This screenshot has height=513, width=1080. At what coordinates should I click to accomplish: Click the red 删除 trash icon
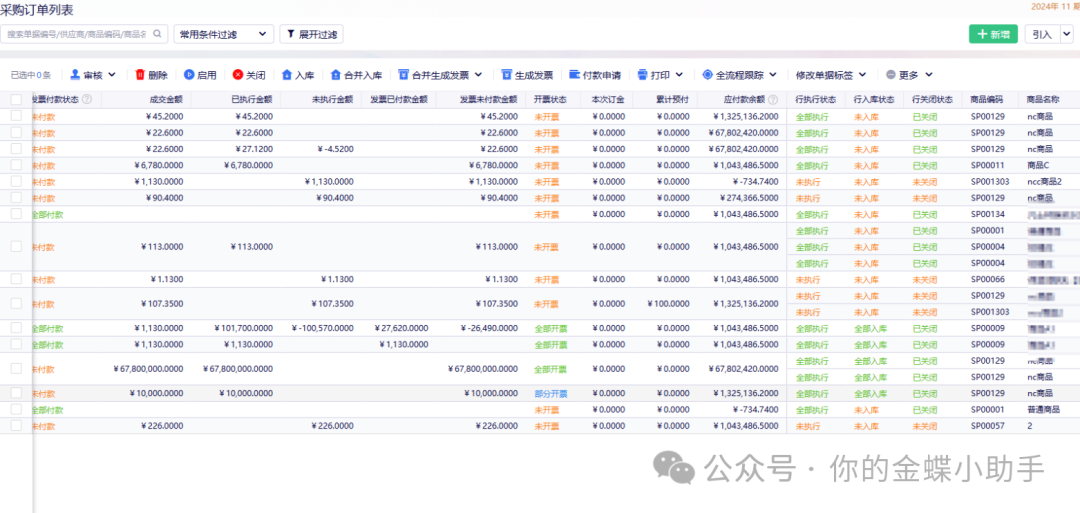(140, 75)
